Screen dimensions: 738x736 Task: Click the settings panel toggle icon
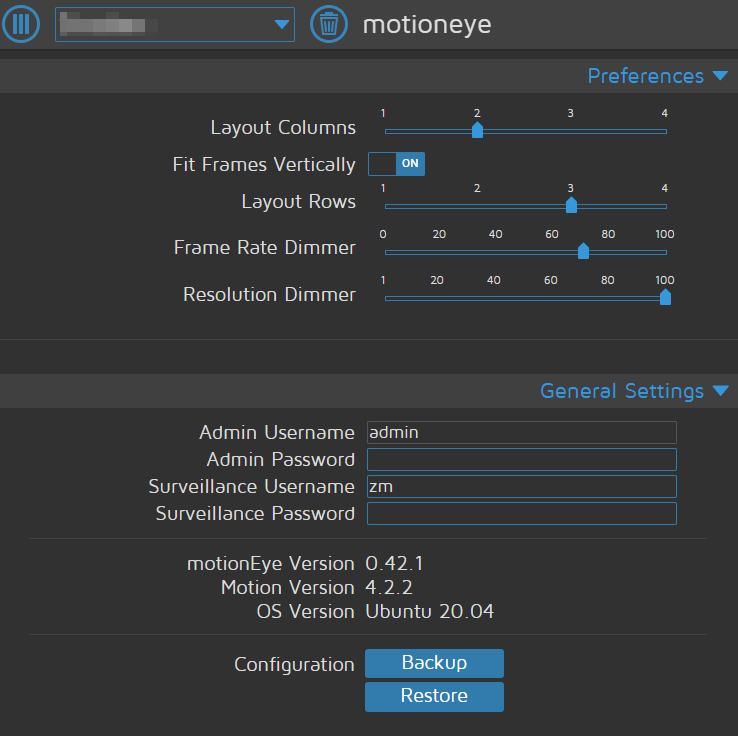click(x=21, y=24)
